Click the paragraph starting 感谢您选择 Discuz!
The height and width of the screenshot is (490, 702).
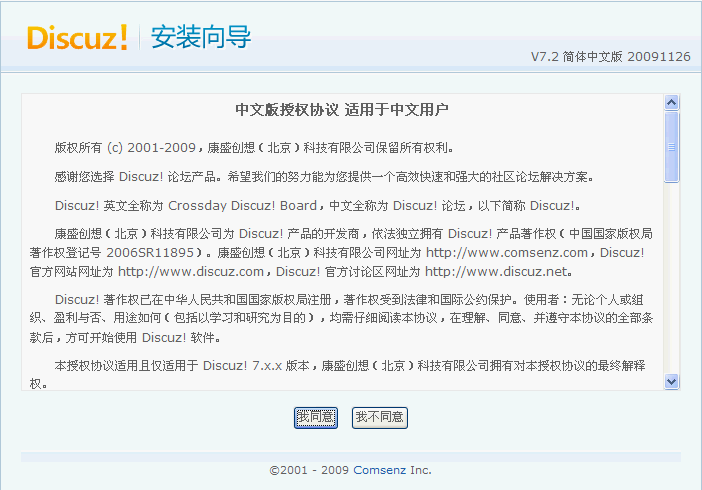coord(325,177)
